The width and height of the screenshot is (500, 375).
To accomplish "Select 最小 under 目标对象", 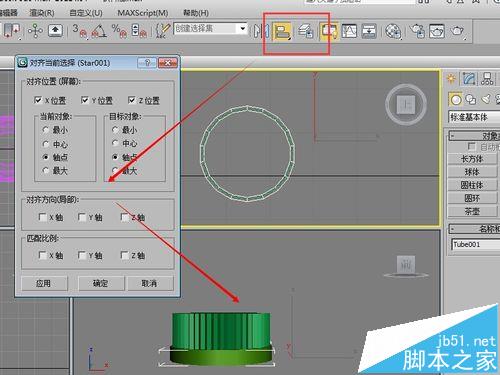I will [x=115, y=129].
